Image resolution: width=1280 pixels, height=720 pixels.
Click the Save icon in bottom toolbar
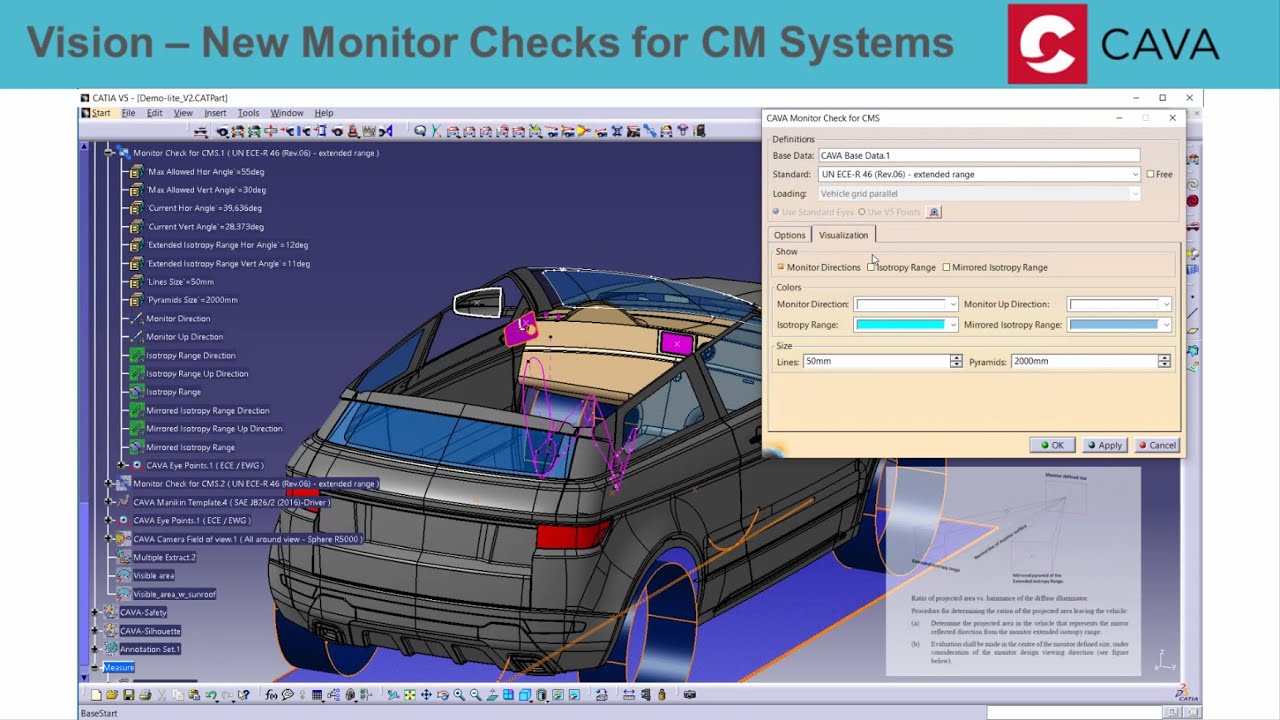click(x=128, y=695)
